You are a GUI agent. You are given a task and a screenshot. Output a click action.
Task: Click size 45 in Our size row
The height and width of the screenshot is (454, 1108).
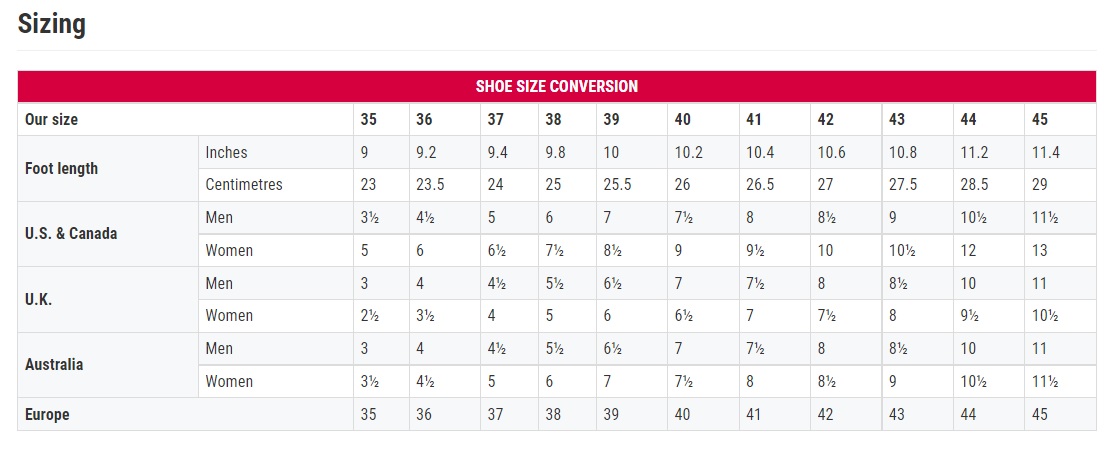(x=1039, y=120)
